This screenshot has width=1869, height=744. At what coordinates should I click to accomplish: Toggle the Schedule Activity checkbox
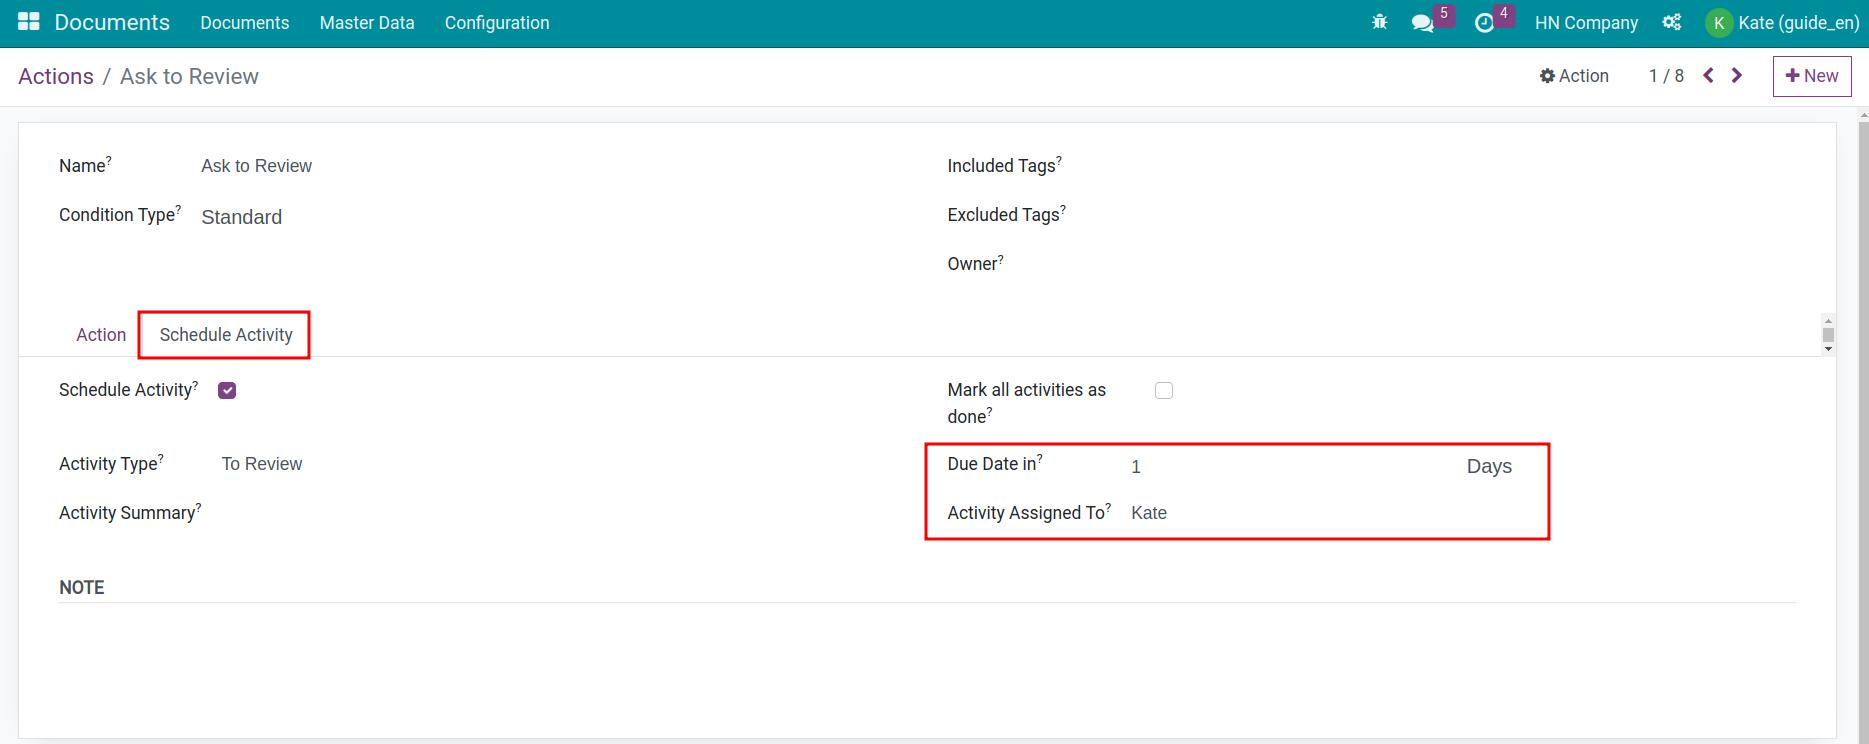tap(227, 390)
